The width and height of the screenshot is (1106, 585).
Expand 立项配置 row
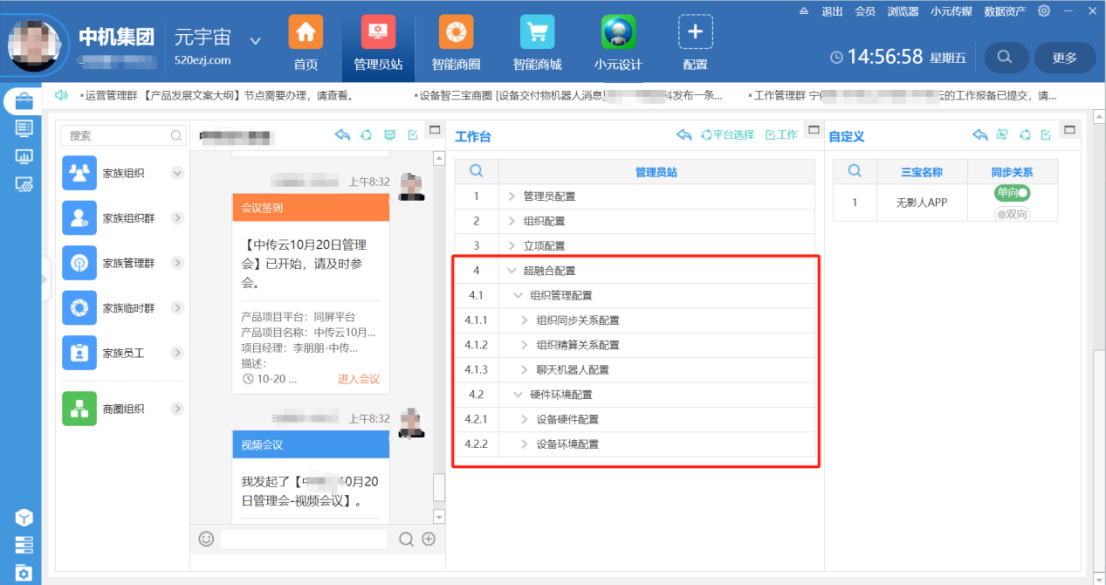[511, 246]
